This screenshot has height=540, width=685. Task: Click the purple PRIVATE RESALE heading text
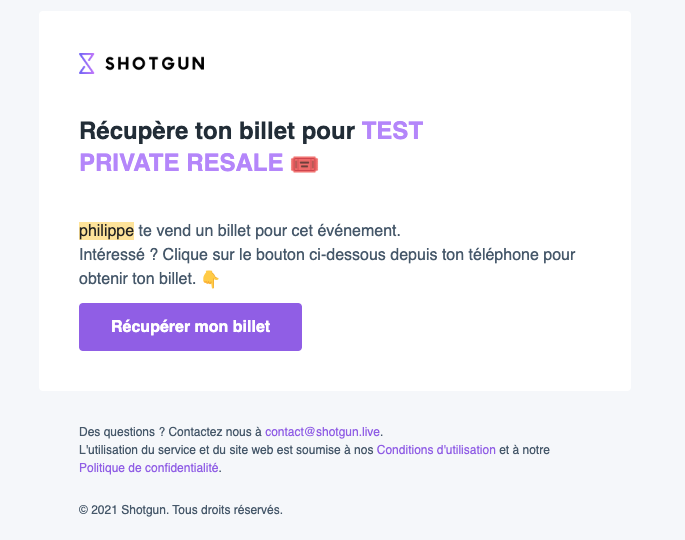181,163
